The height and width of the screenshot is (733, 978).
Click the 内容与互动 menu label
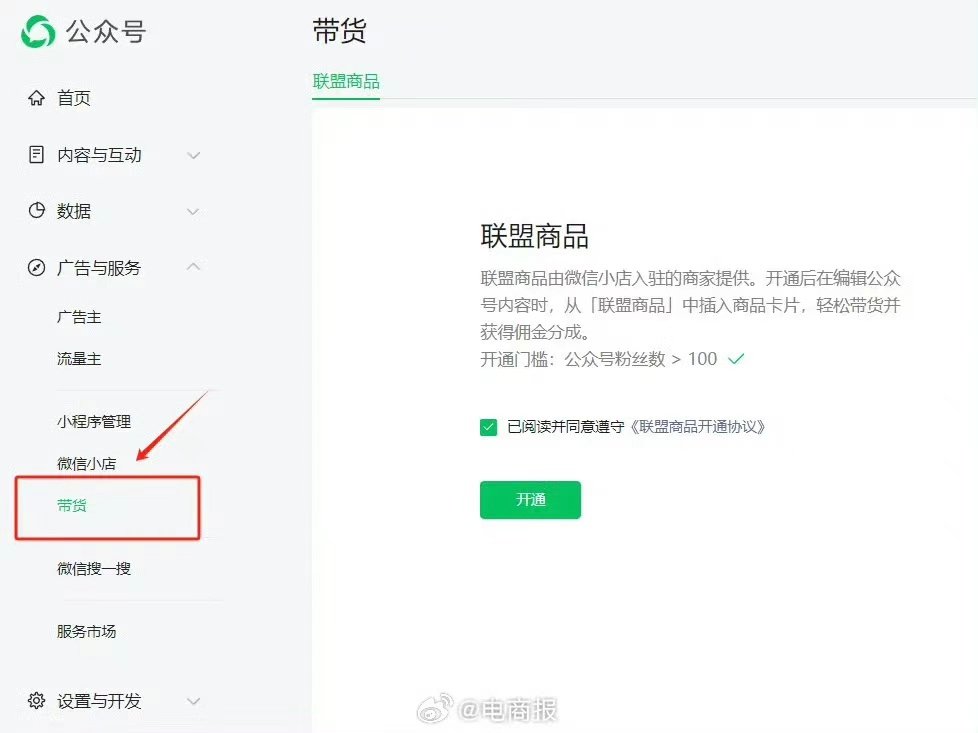click(99, 155)
